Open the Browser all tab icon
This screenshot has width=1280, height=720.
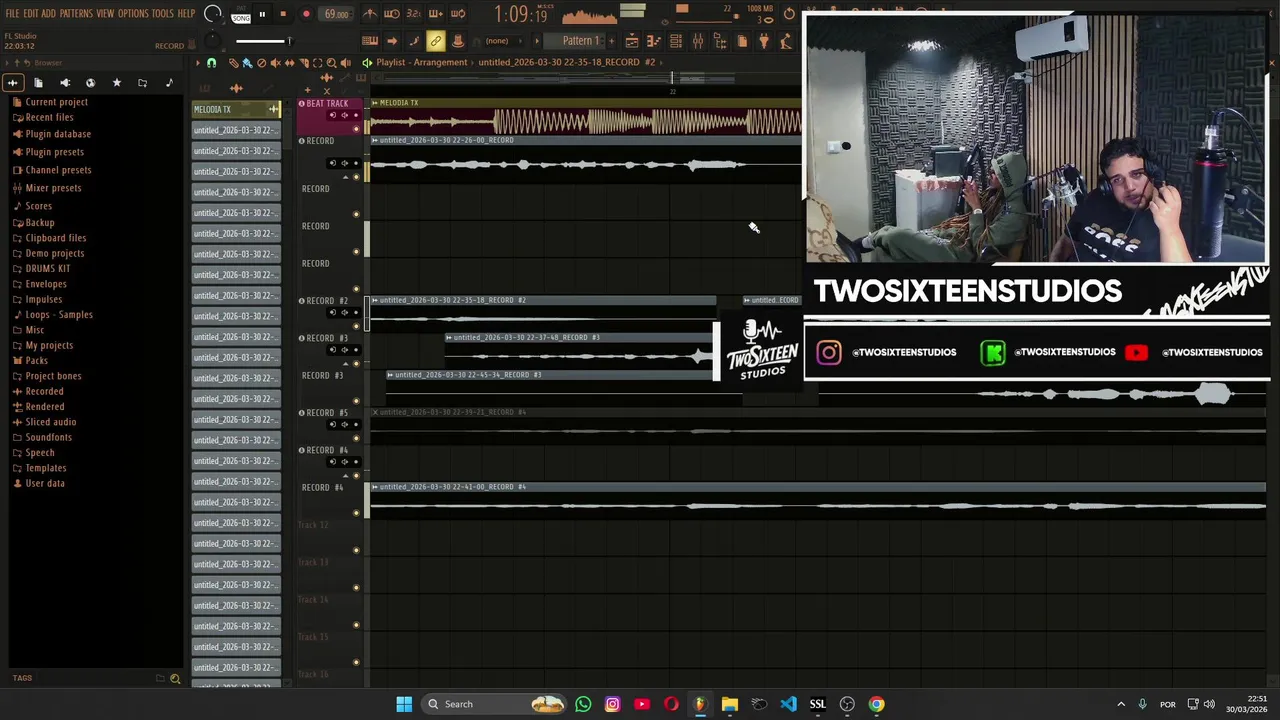(x=13, y=83)
